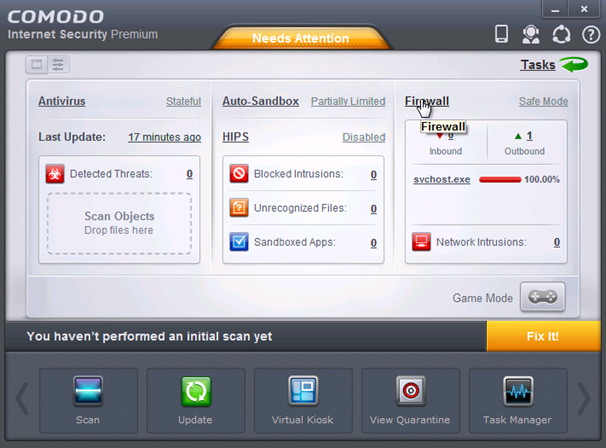Change the Disabled HIPS status

[364, 137]
